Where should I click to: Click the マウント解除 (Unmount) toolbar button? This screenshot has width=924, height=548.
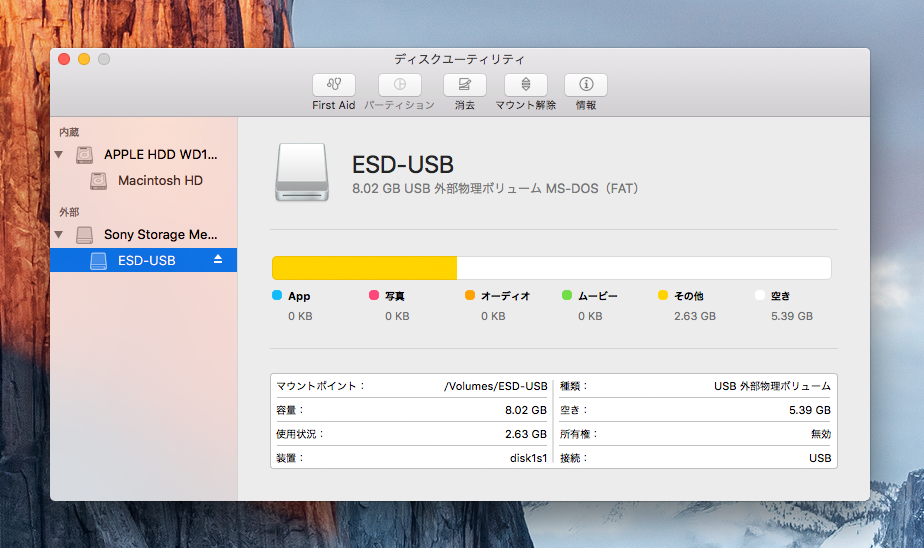point(526,85)
